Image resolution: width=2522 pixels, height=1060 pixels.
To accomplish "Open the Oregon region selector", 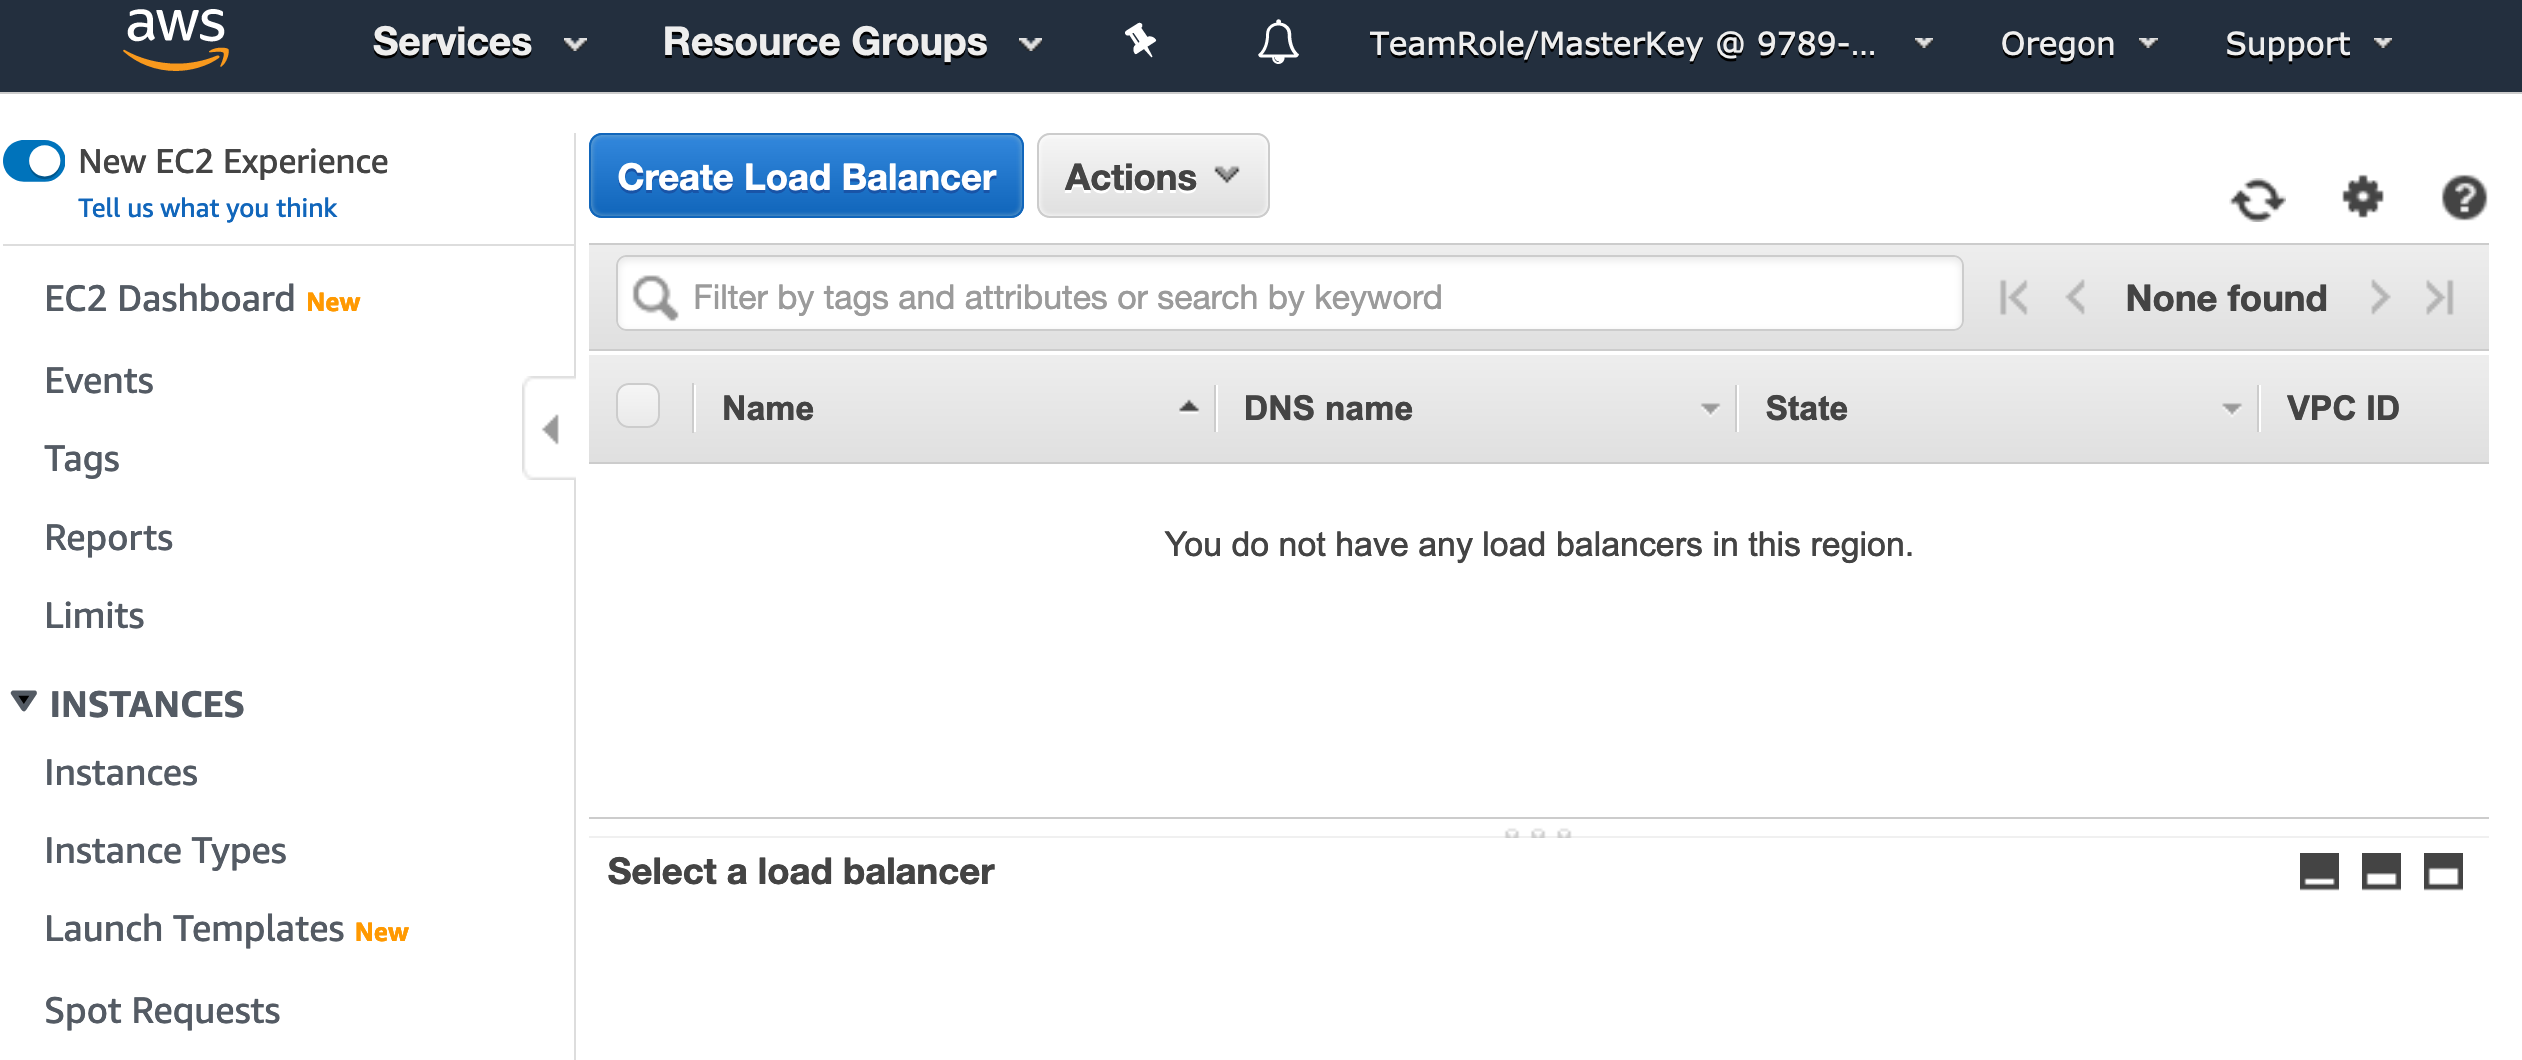I will coord(2078,44).
